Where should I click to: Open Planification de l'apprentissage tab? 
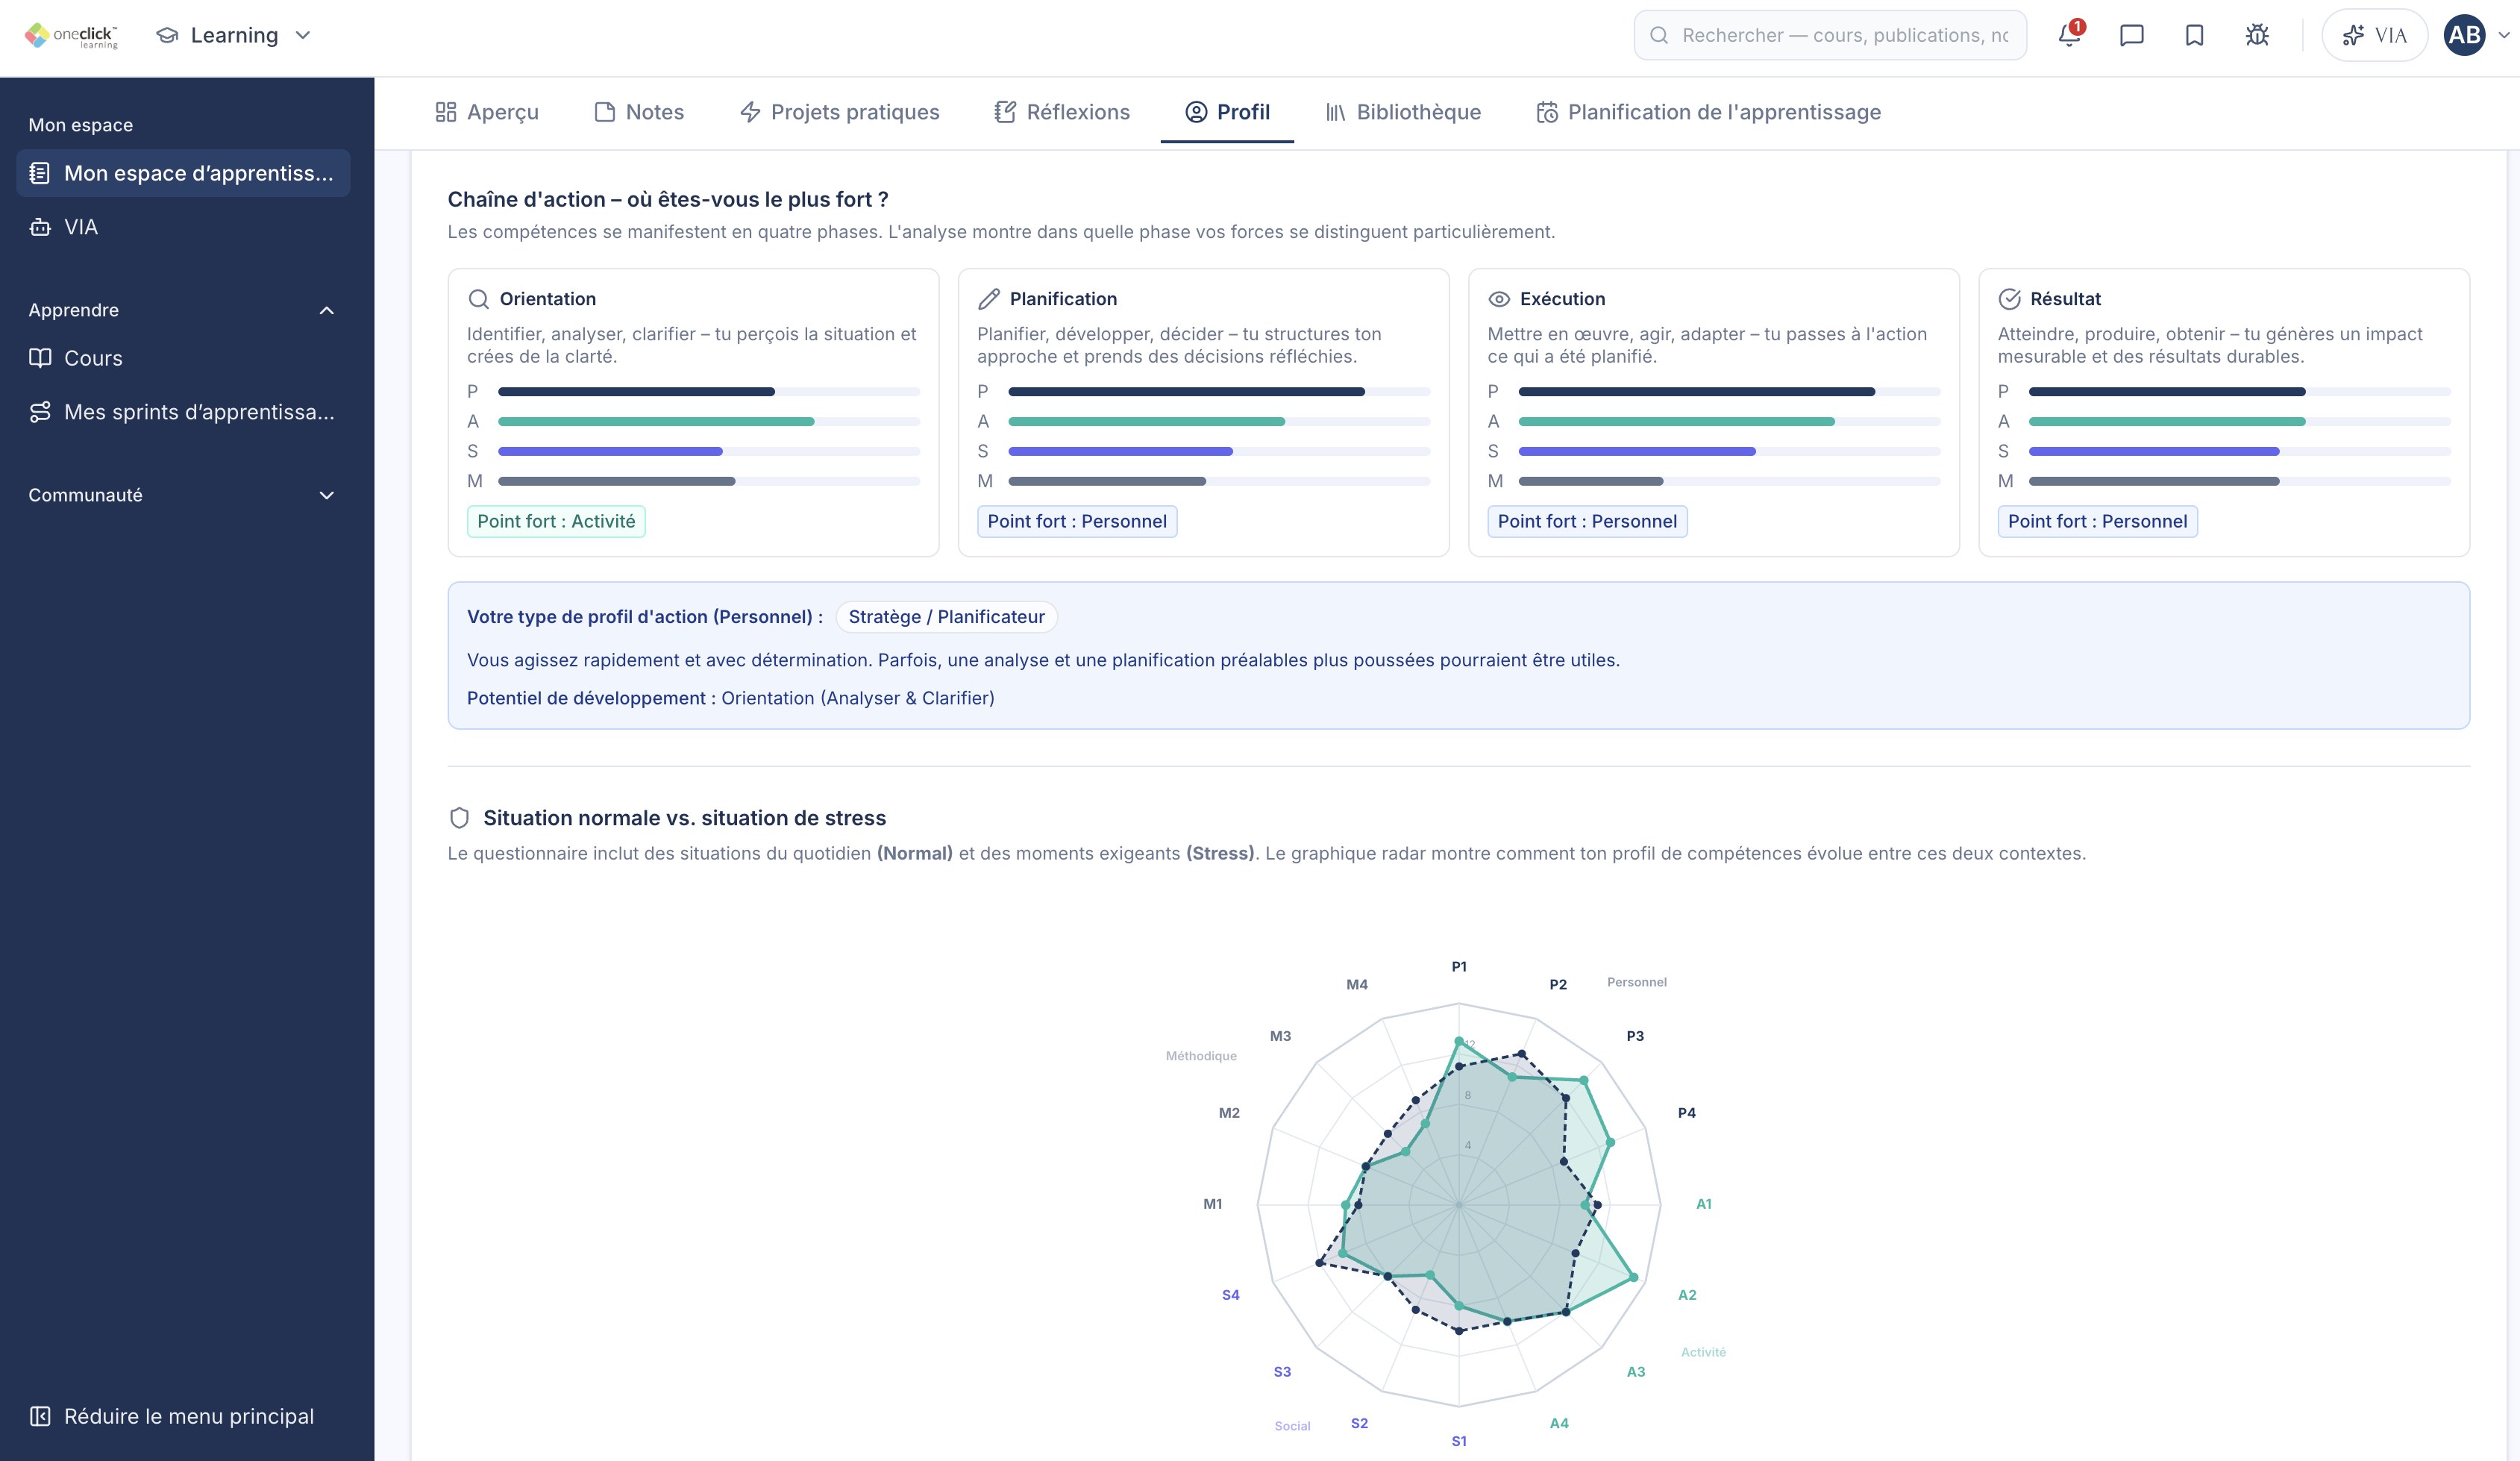click(1708, 112)
